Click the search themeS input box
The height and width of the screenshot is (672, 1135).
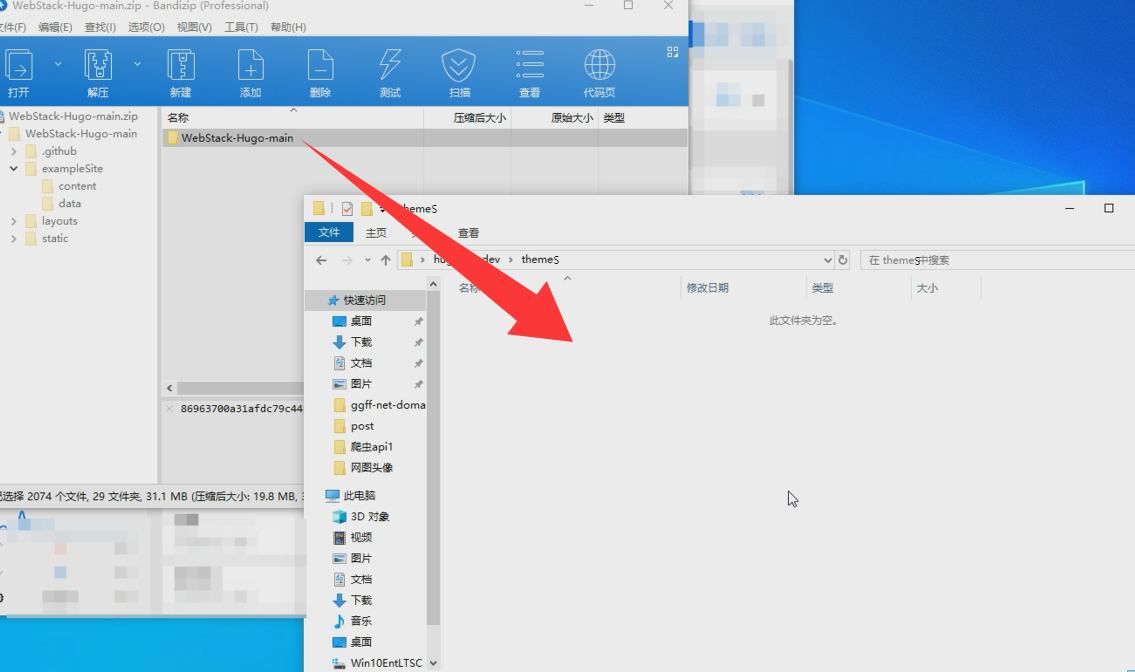[995, 260]
